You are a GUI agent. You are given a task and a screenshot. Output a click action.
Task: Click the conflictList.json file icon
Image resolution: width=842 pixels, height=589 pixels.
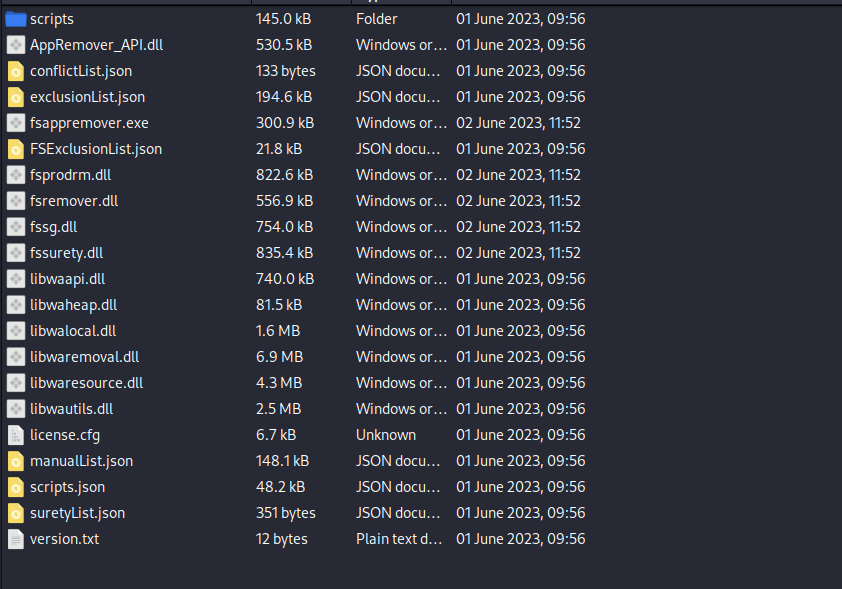click(x=15, y=71)
